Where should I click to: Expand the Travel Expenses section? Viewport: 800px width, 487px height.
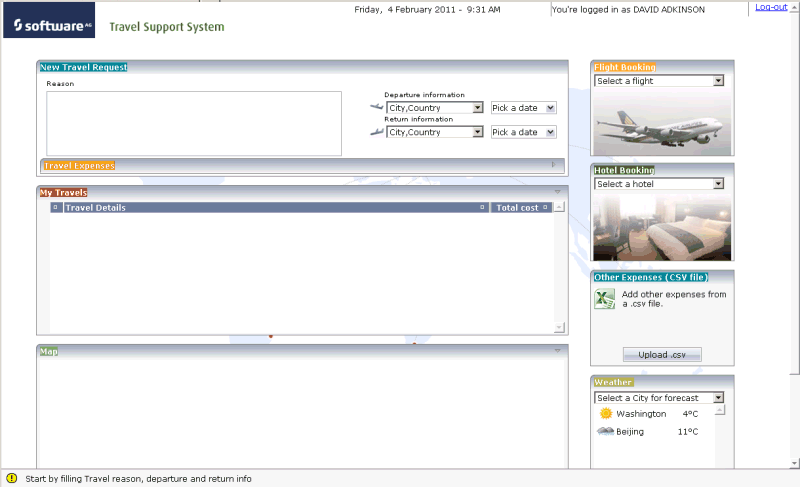[553, 165]
